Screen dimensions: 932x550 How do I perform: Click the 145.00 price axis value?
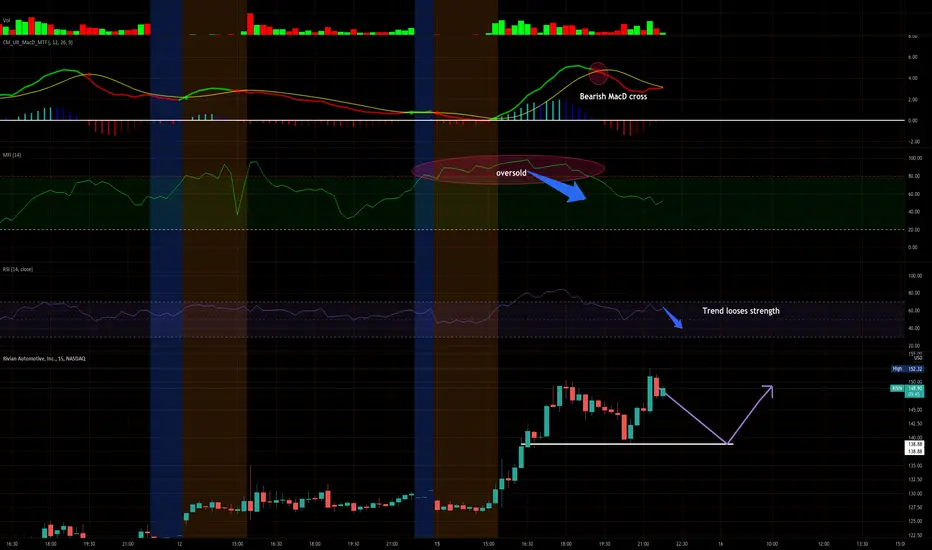(915, 410)
